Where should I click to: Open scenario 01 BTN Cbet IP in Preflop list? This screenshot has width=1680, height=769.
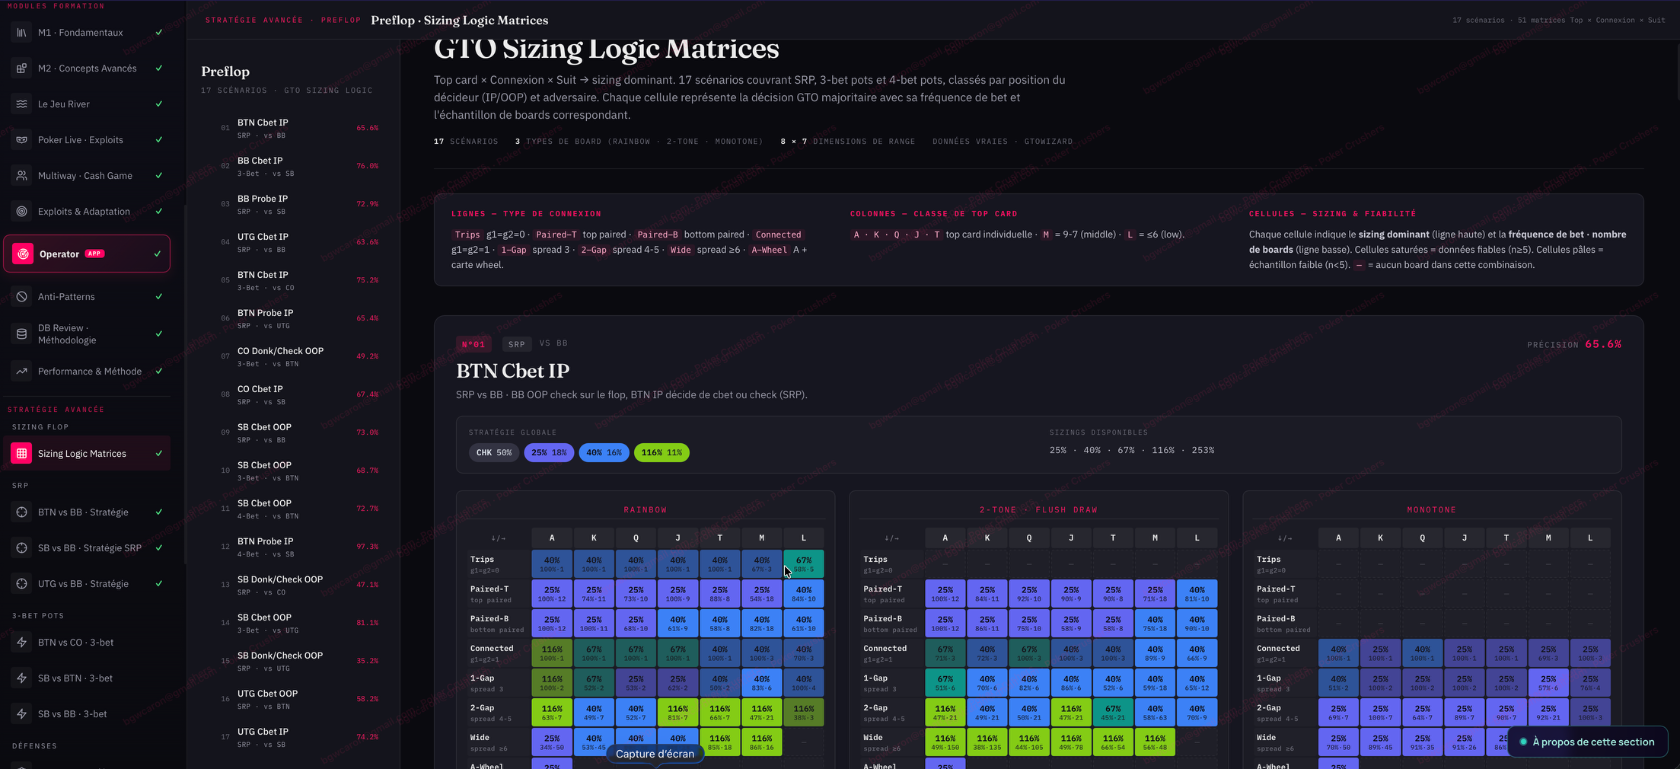300,128
